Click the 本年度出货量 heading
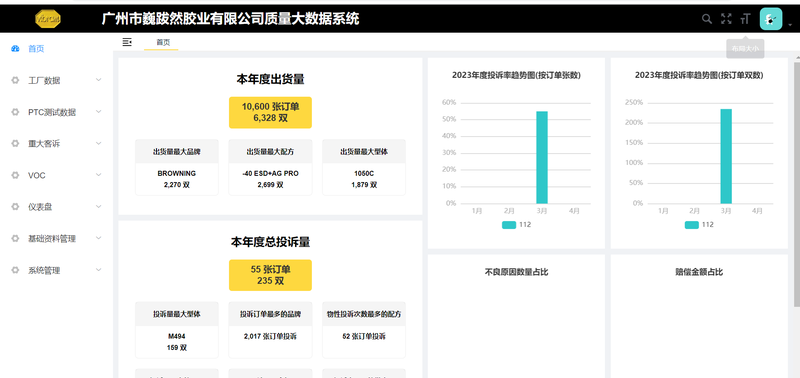Viewport: 800px width, 378px height. pos(270,80)
